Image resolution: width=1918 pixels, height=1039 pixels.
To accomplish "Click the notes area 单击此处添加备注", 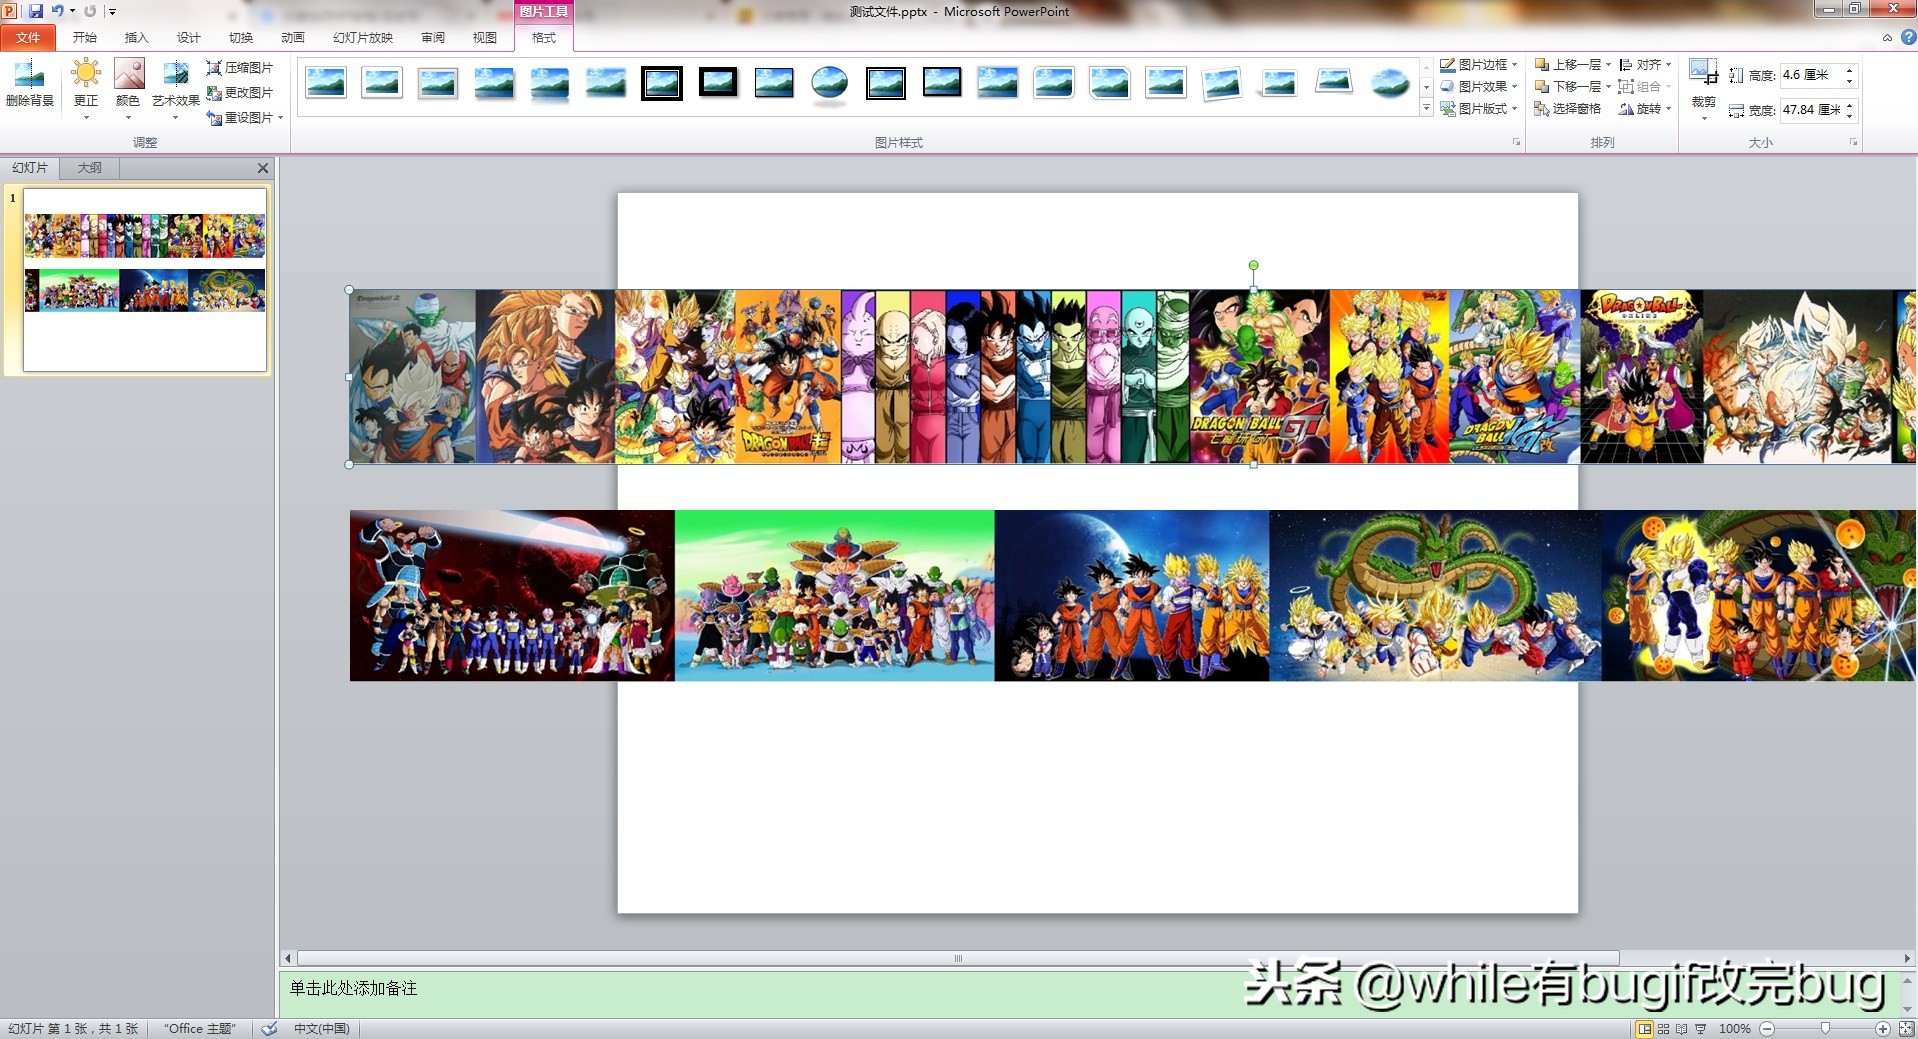I will [353, 989].
